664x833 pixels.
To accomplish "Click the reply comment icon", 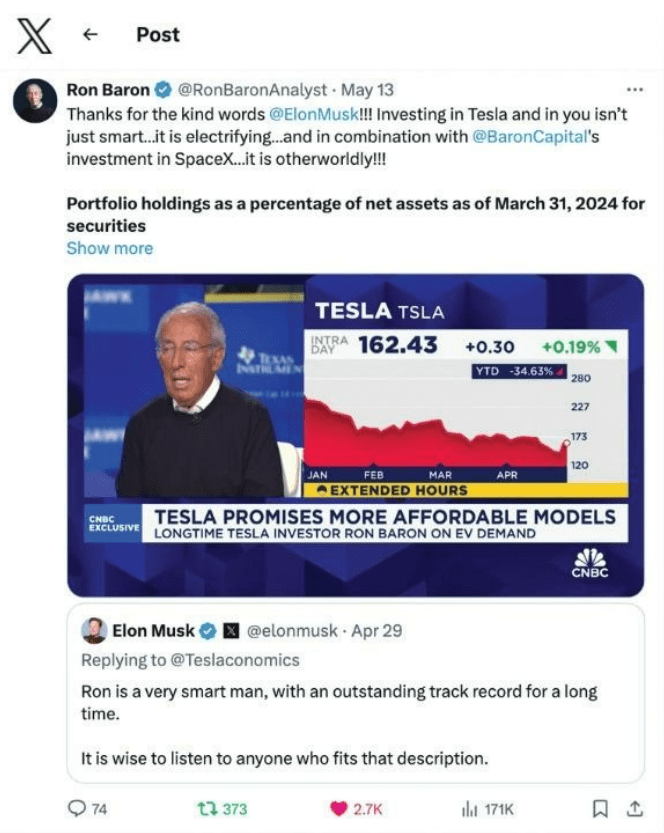I will pos(76,808).
